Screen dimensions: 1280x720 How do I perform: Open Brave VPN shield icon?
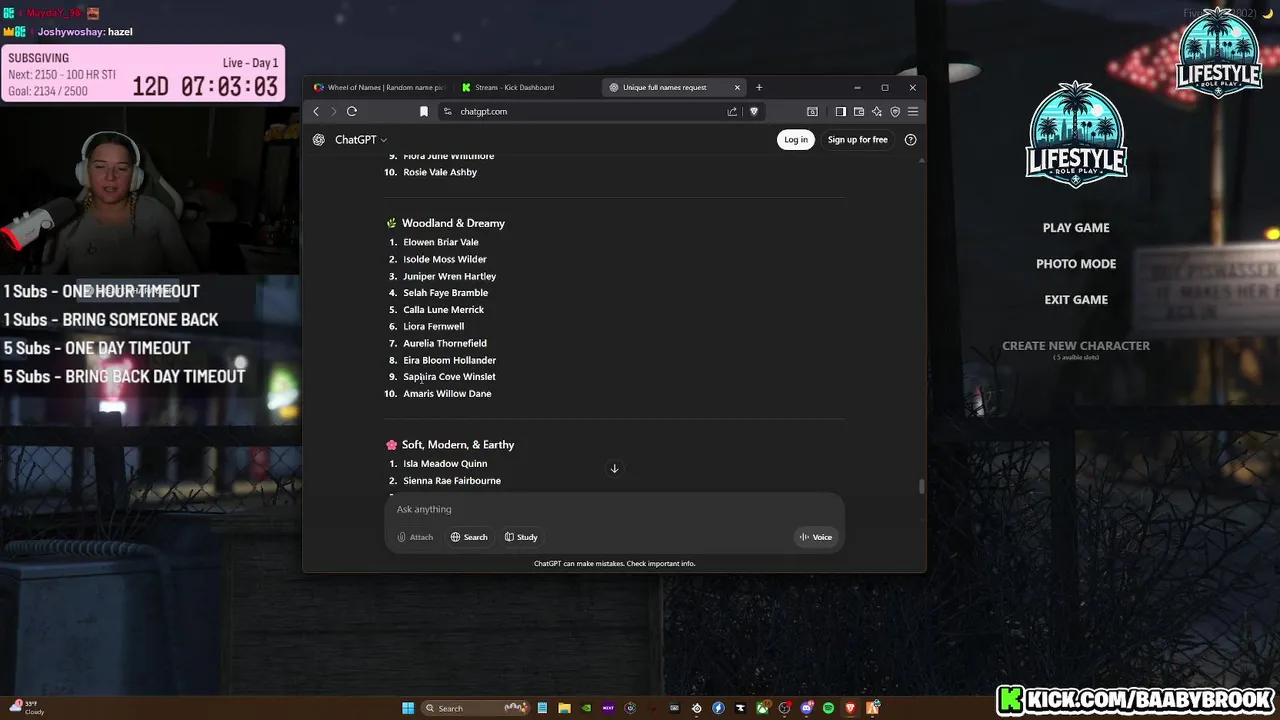895,111
